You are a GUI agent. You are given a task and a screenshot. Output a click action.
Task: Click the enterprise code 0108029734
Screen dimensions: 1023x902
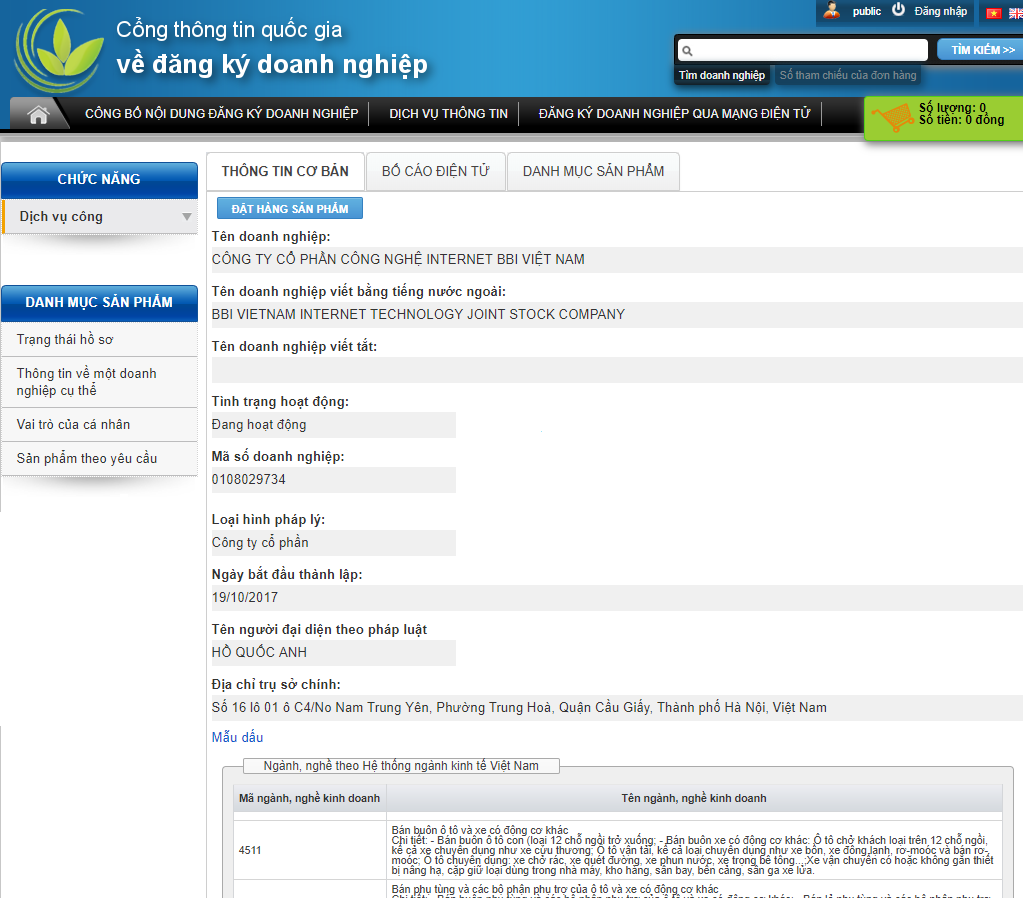coord(249,479)
